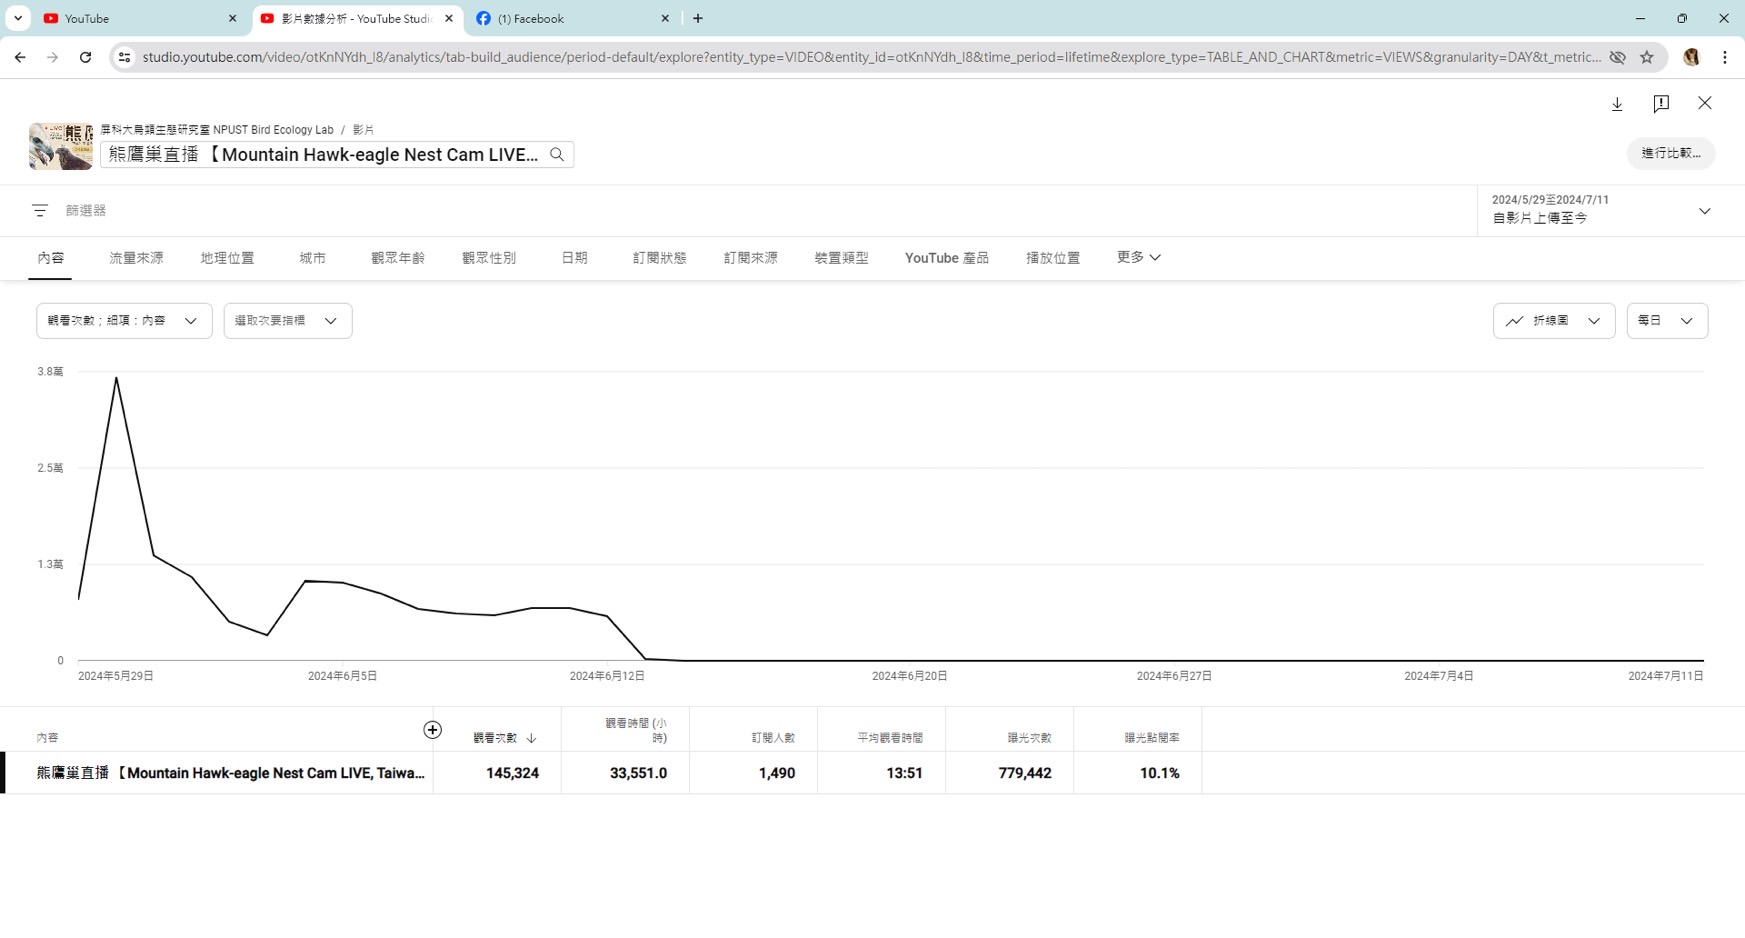Screen dimensions: 1745x938
Task: Expand the 更多 tabs menu
Action: [1138, 257]
